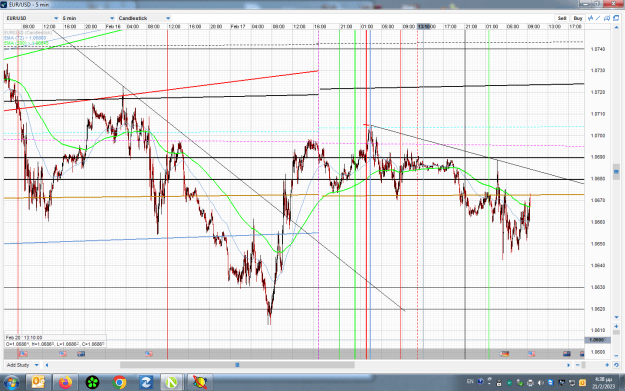Click the EMA (200) indicator label
The image size is (625, 391).
[26, 43]
